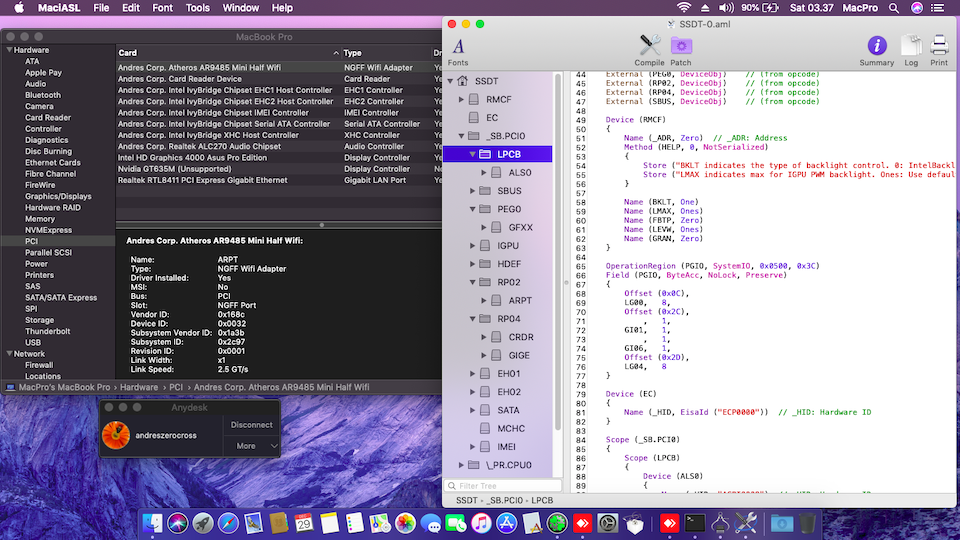This screenshot has height=540, width=960.
Task: Select GIGE device in the tree
Action: point(519,356)
